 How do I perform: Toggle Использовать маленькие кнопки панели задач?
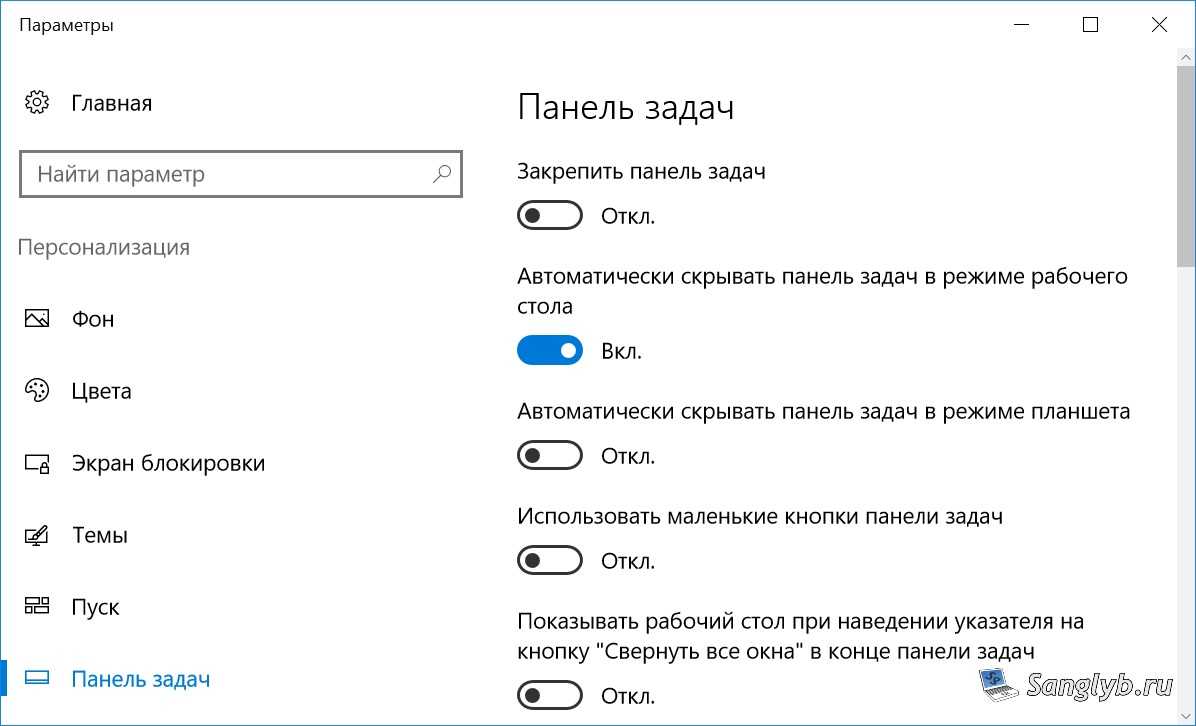pyautogui.click(x=549, y=561)
